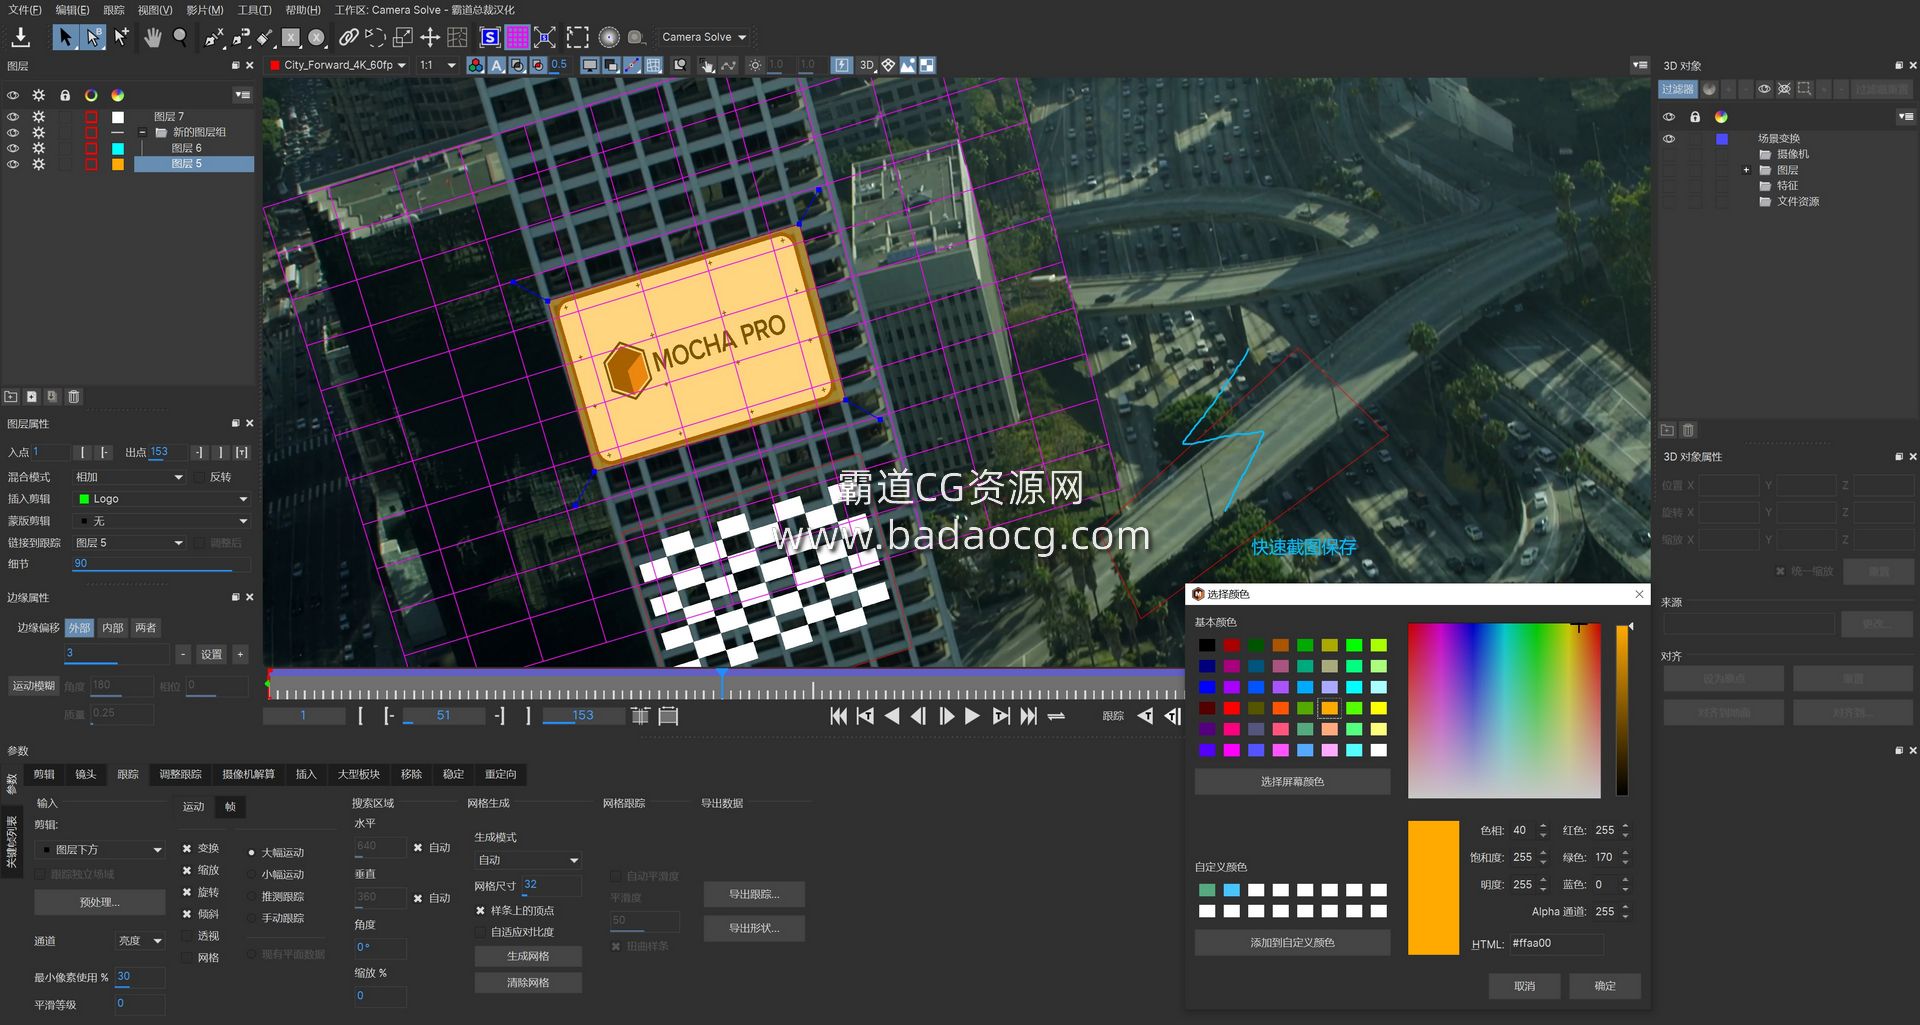The height and width of the screenshot is (1025, 1920).
Task: Select the Add Point tool
Action: click(x=121, y=37)
